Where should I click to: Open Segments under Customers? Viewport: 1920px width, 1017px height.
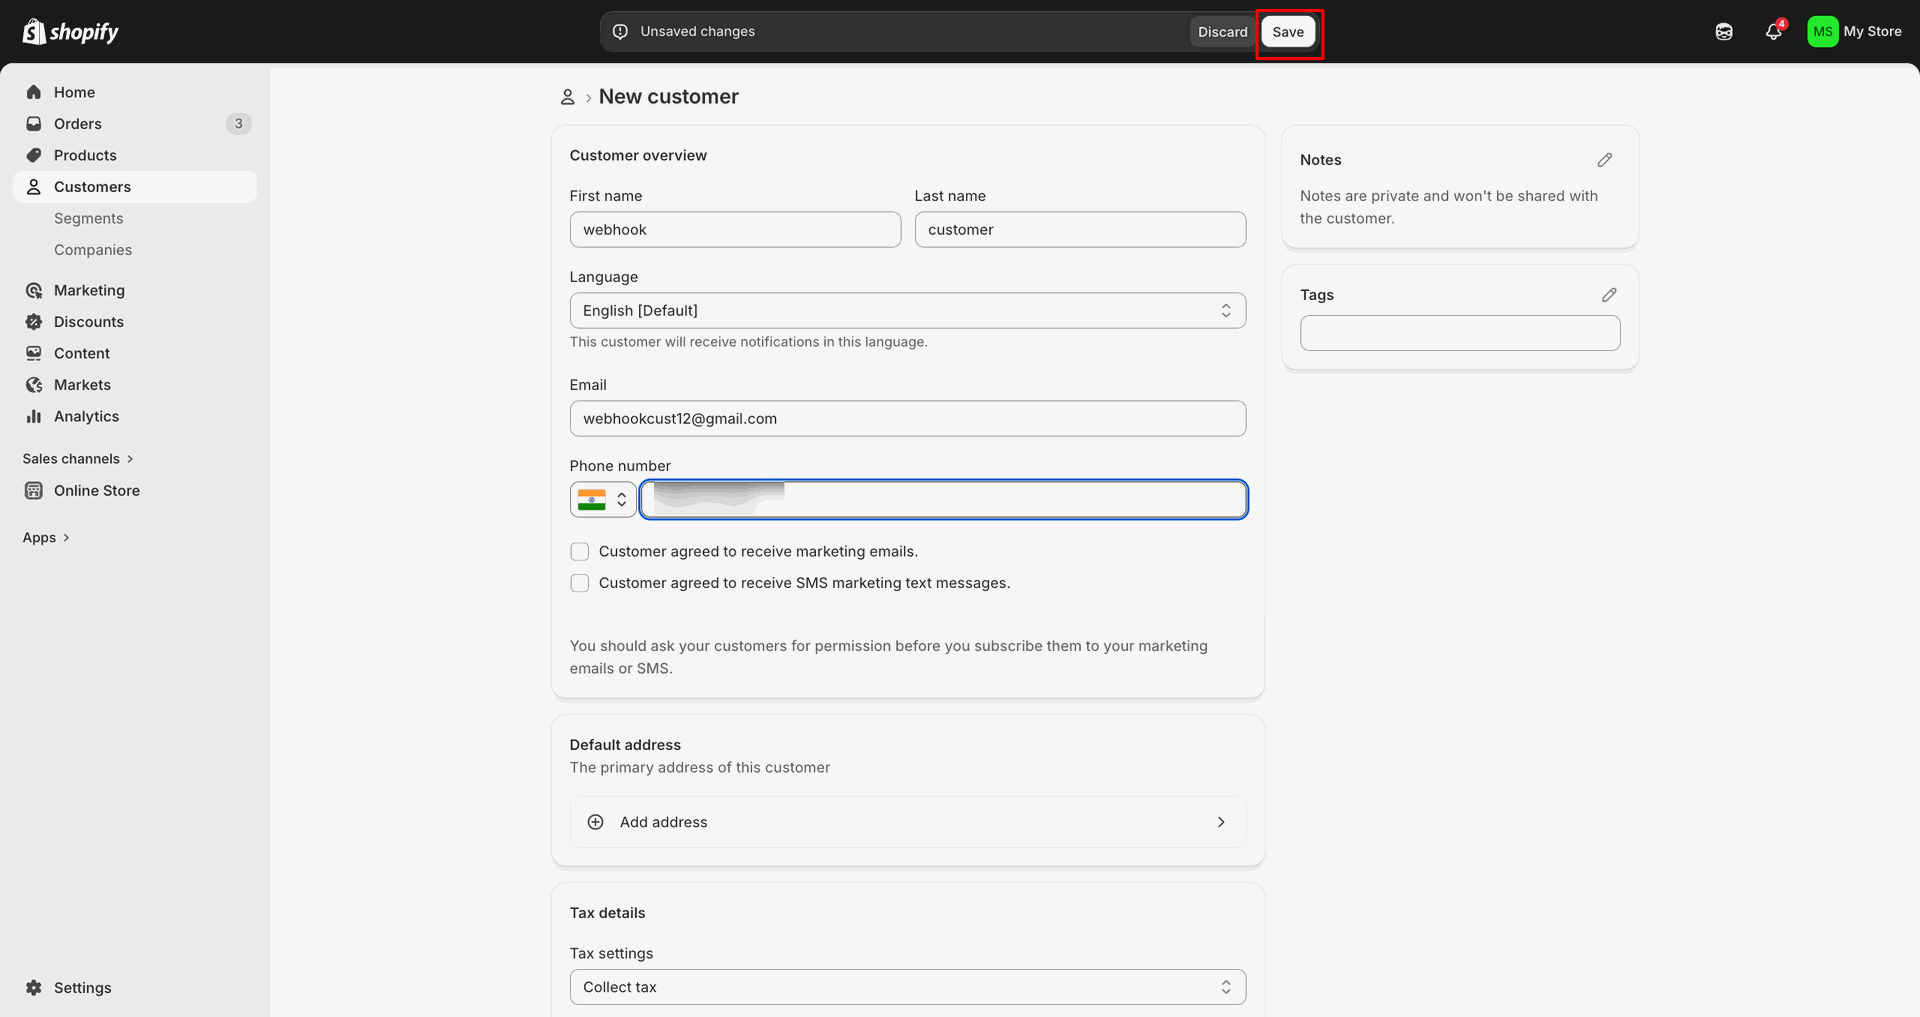click(89, 218)
